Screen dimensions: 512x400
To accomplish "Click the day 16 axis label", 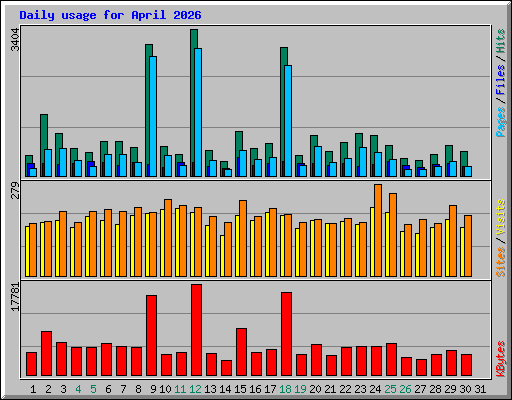I will pos(255,389).
